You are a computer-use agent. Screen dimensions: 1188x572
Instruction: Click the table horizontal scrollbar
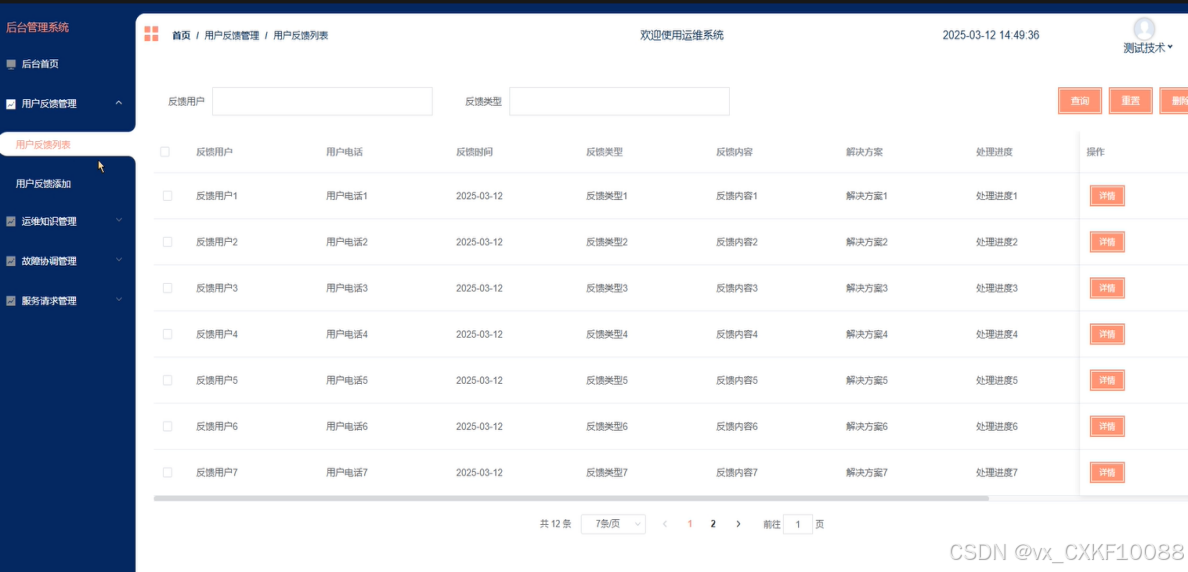(x=571, y=499)
